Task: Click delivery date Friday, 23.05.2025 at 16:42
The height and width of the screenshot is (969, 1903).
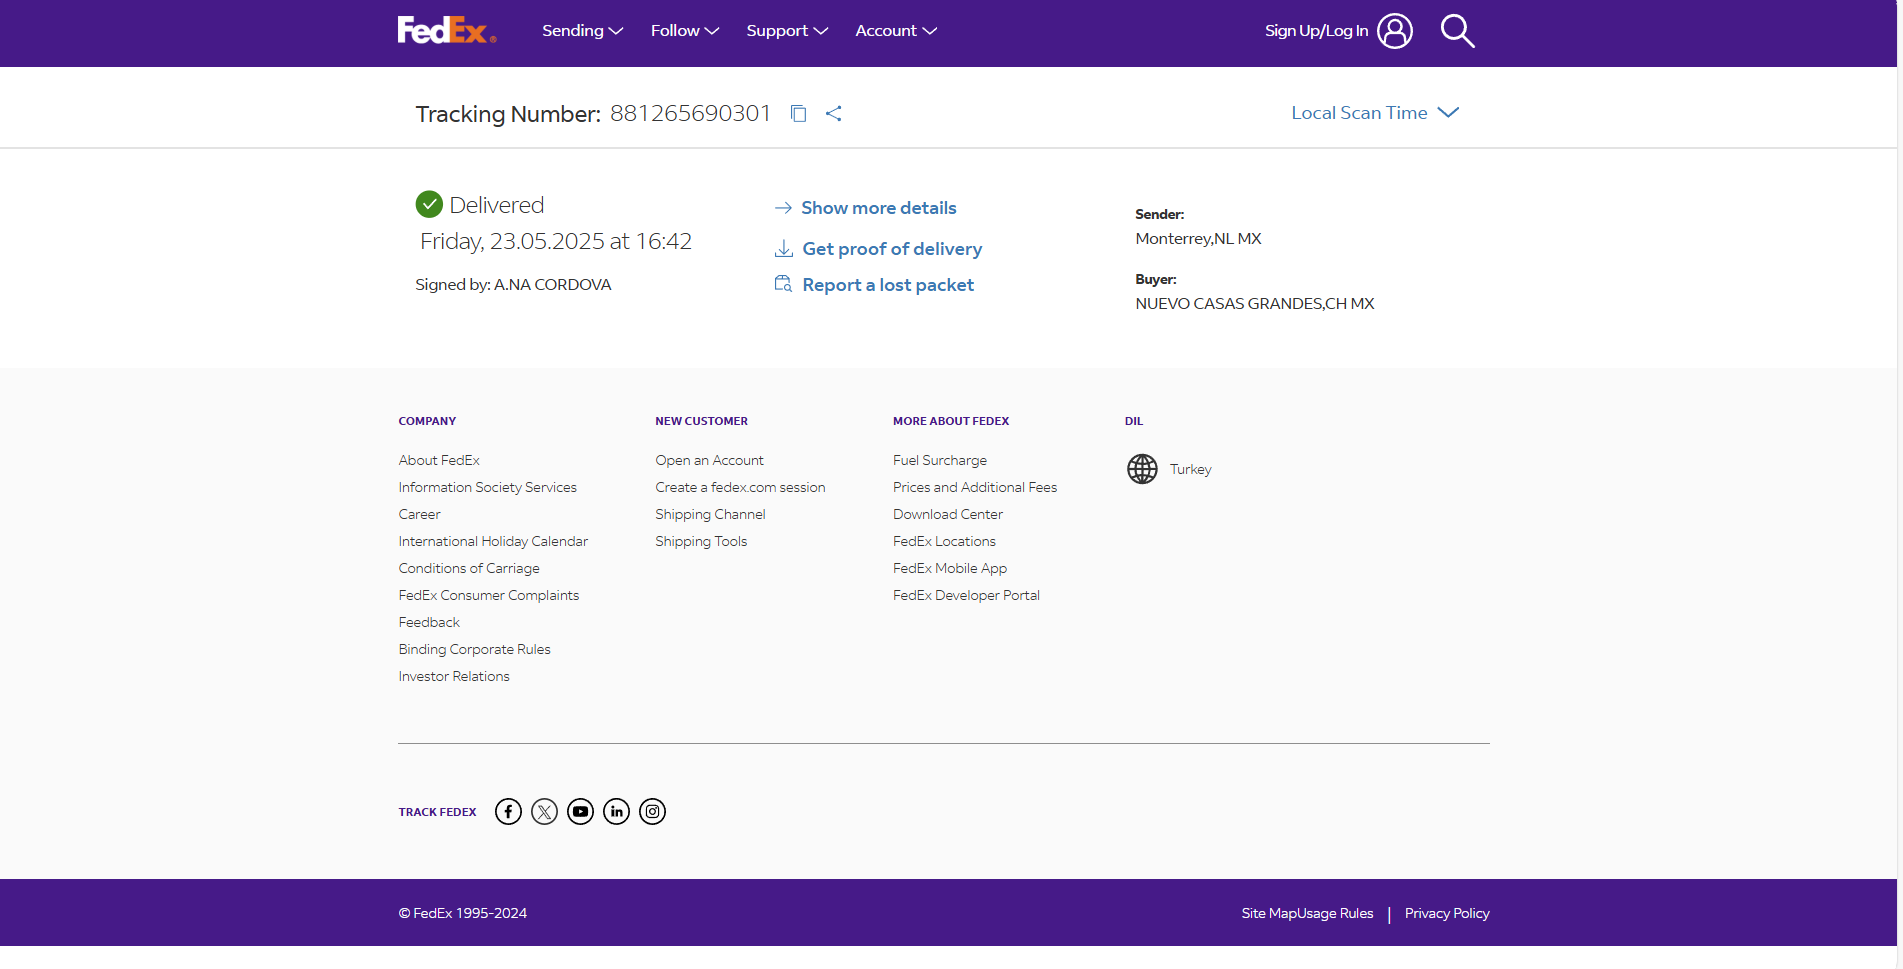Action: pyautogui.click(x=556, y=241)
